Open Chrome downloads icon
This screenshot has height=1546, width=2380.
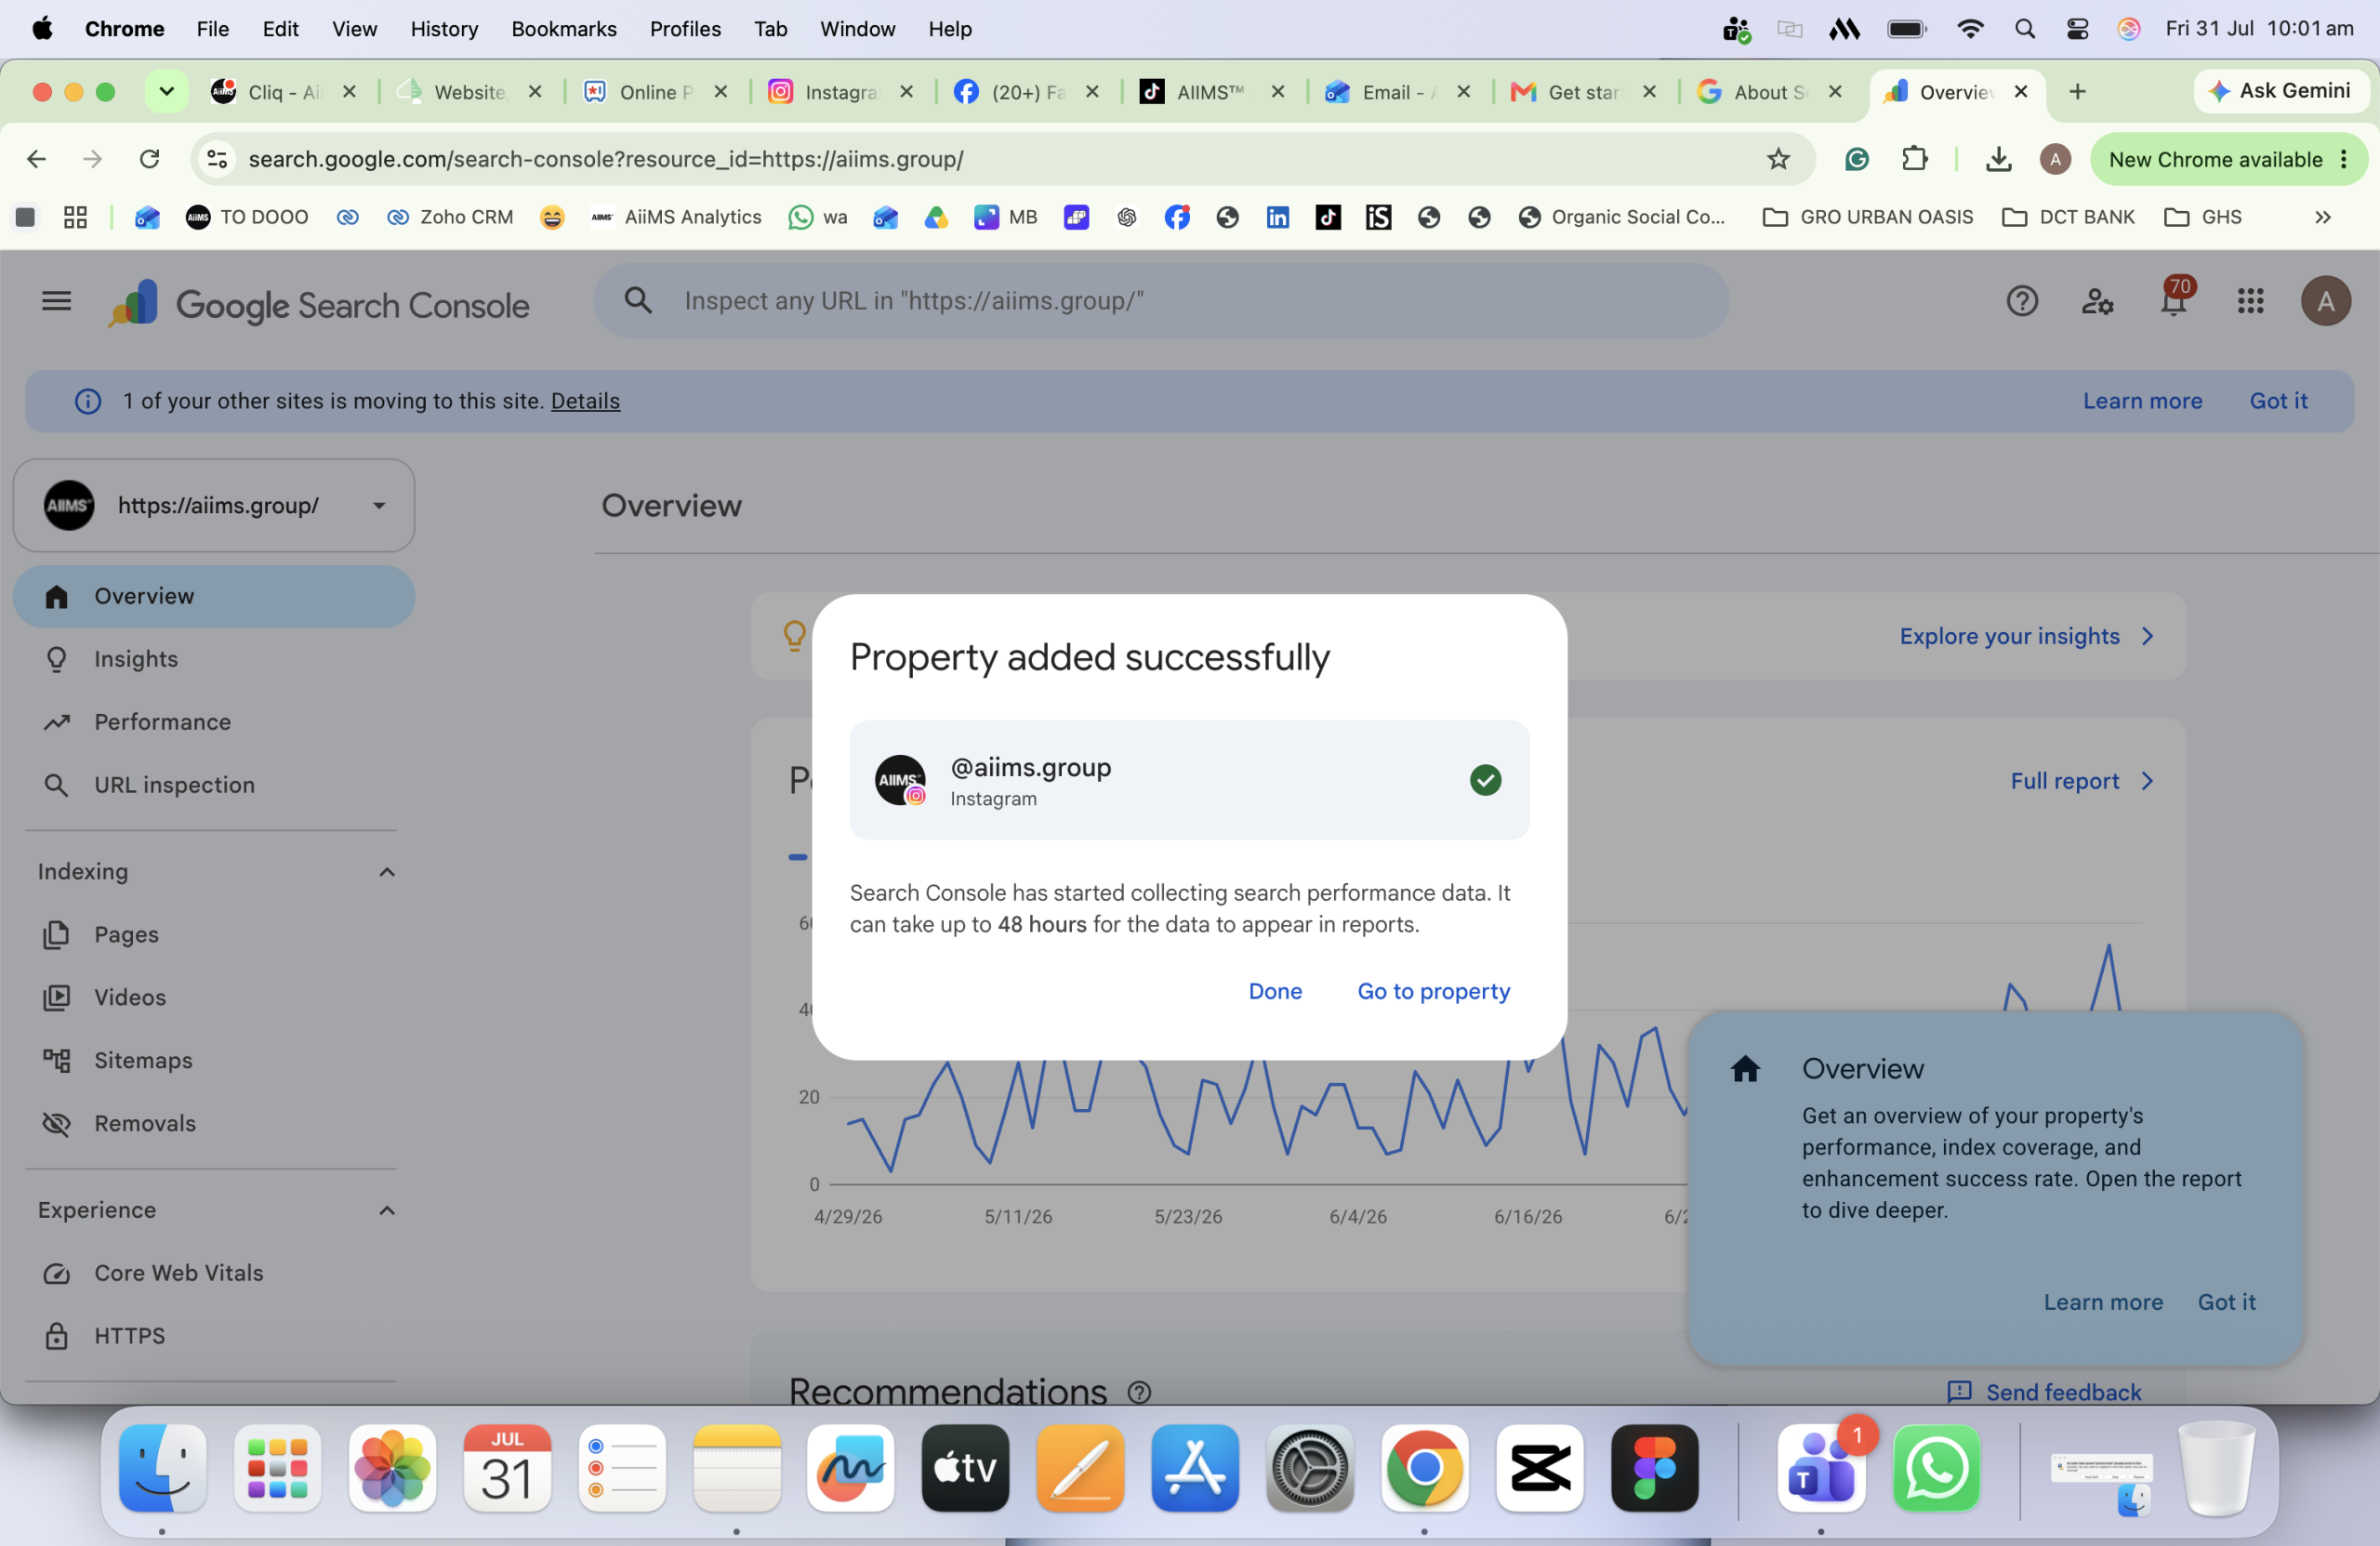point(1998,159)
